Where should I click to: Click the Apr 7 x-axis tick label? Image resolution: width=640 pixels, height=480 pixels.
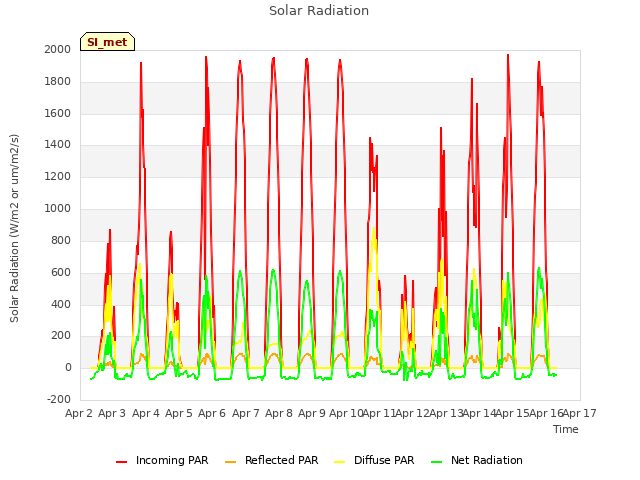246,413
